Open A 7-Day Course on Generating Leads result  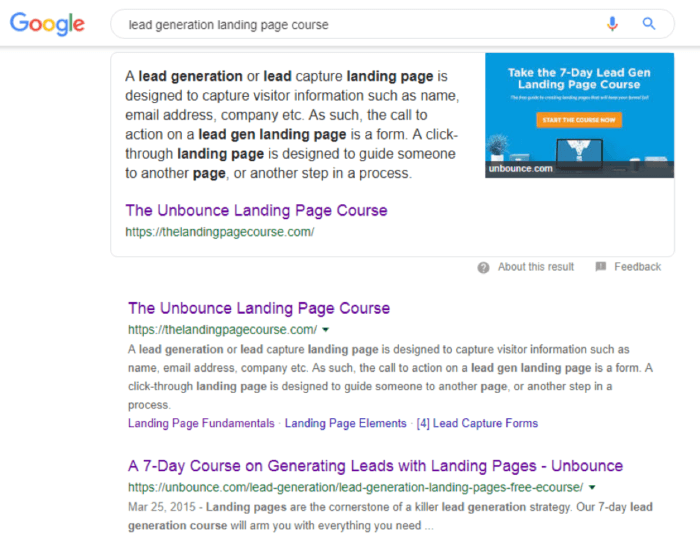tap(375, 466)
